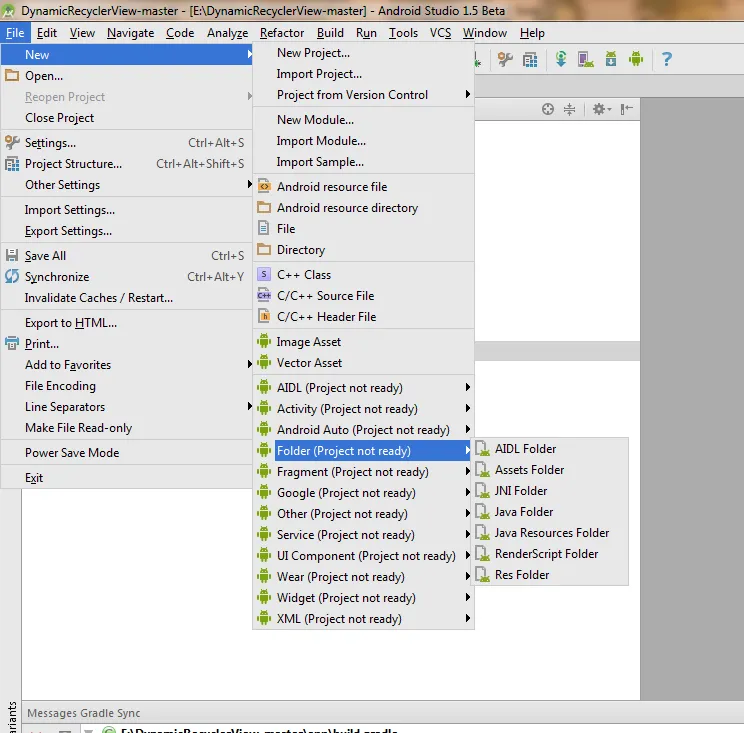Click the Save All floppy disk icon
Screen dimensions: 744x733
[12, 255]
